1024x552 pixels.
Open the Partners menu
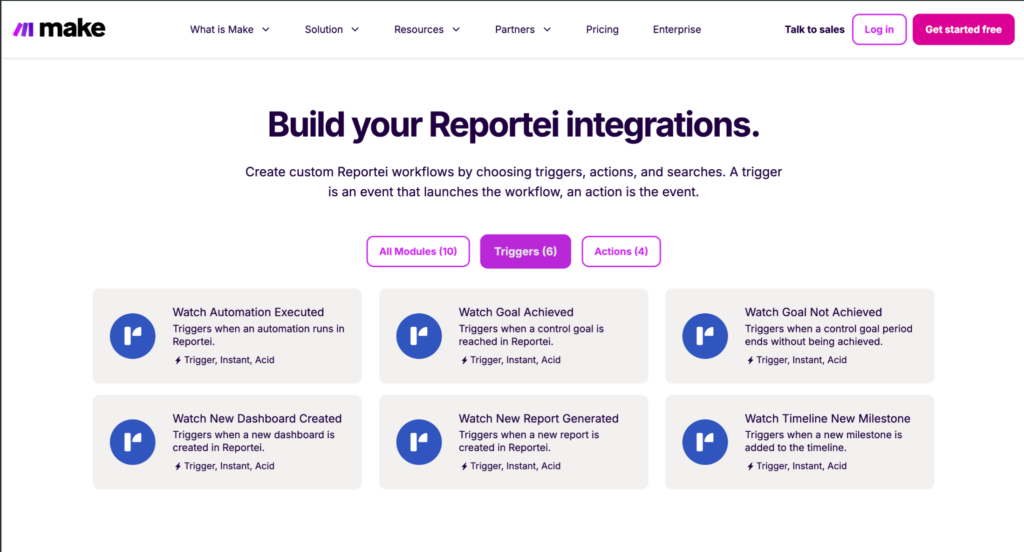523,29
